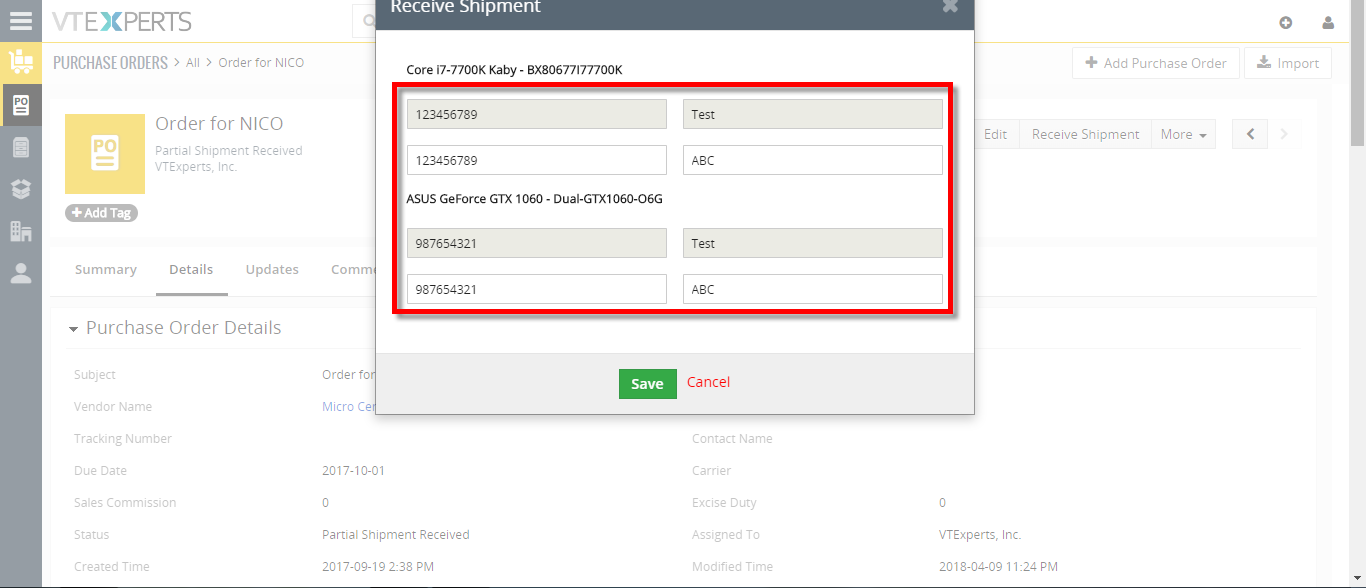Screen dimensions: 1366x588
Task: Click read-only 123456789 field for Core i7
Action: (536, 114)
